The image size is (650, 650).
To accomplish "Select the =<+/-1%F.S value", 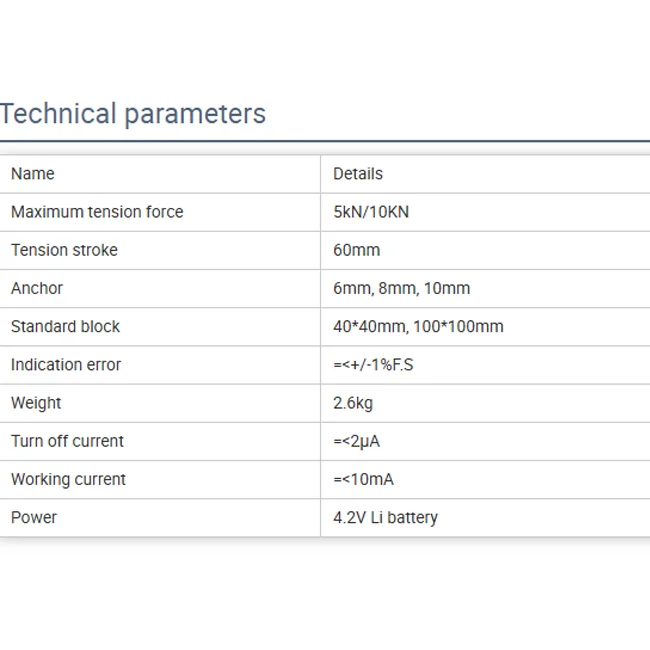I will point(373,365).
